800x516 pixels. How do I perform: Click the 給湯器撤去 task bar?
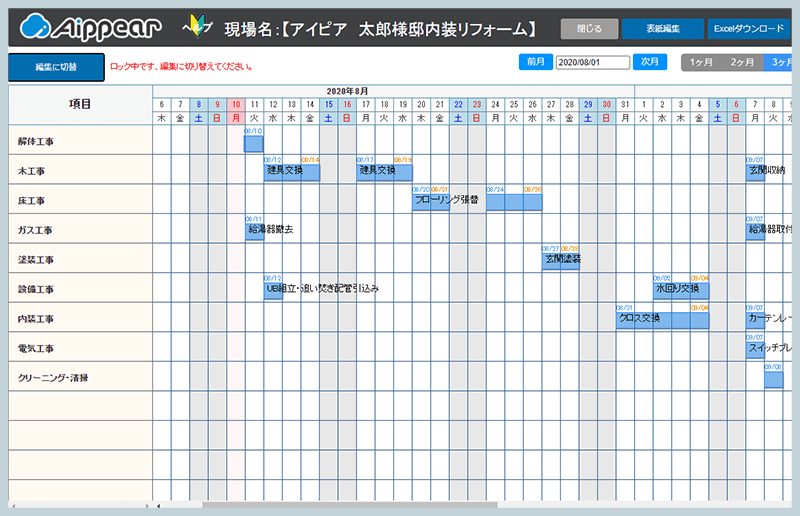[254, 232]
